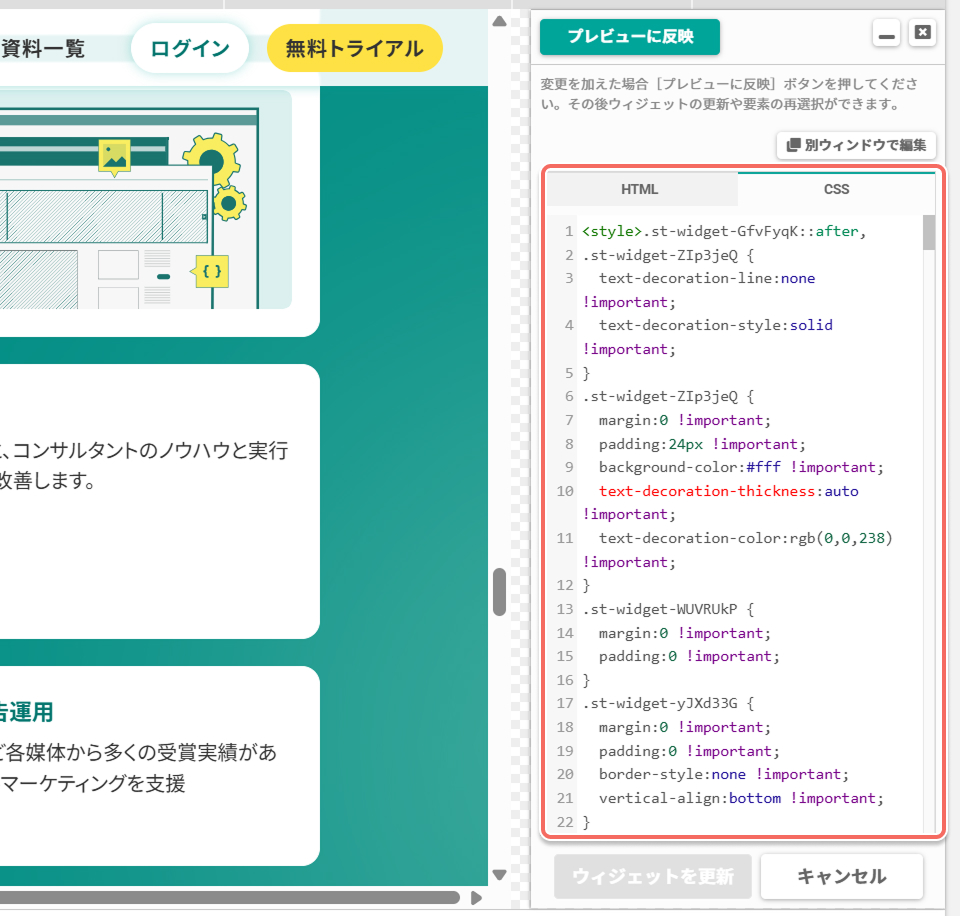Click the small gear icon in illustration
The width and height of the screenshot is (960, 916).
229,204
